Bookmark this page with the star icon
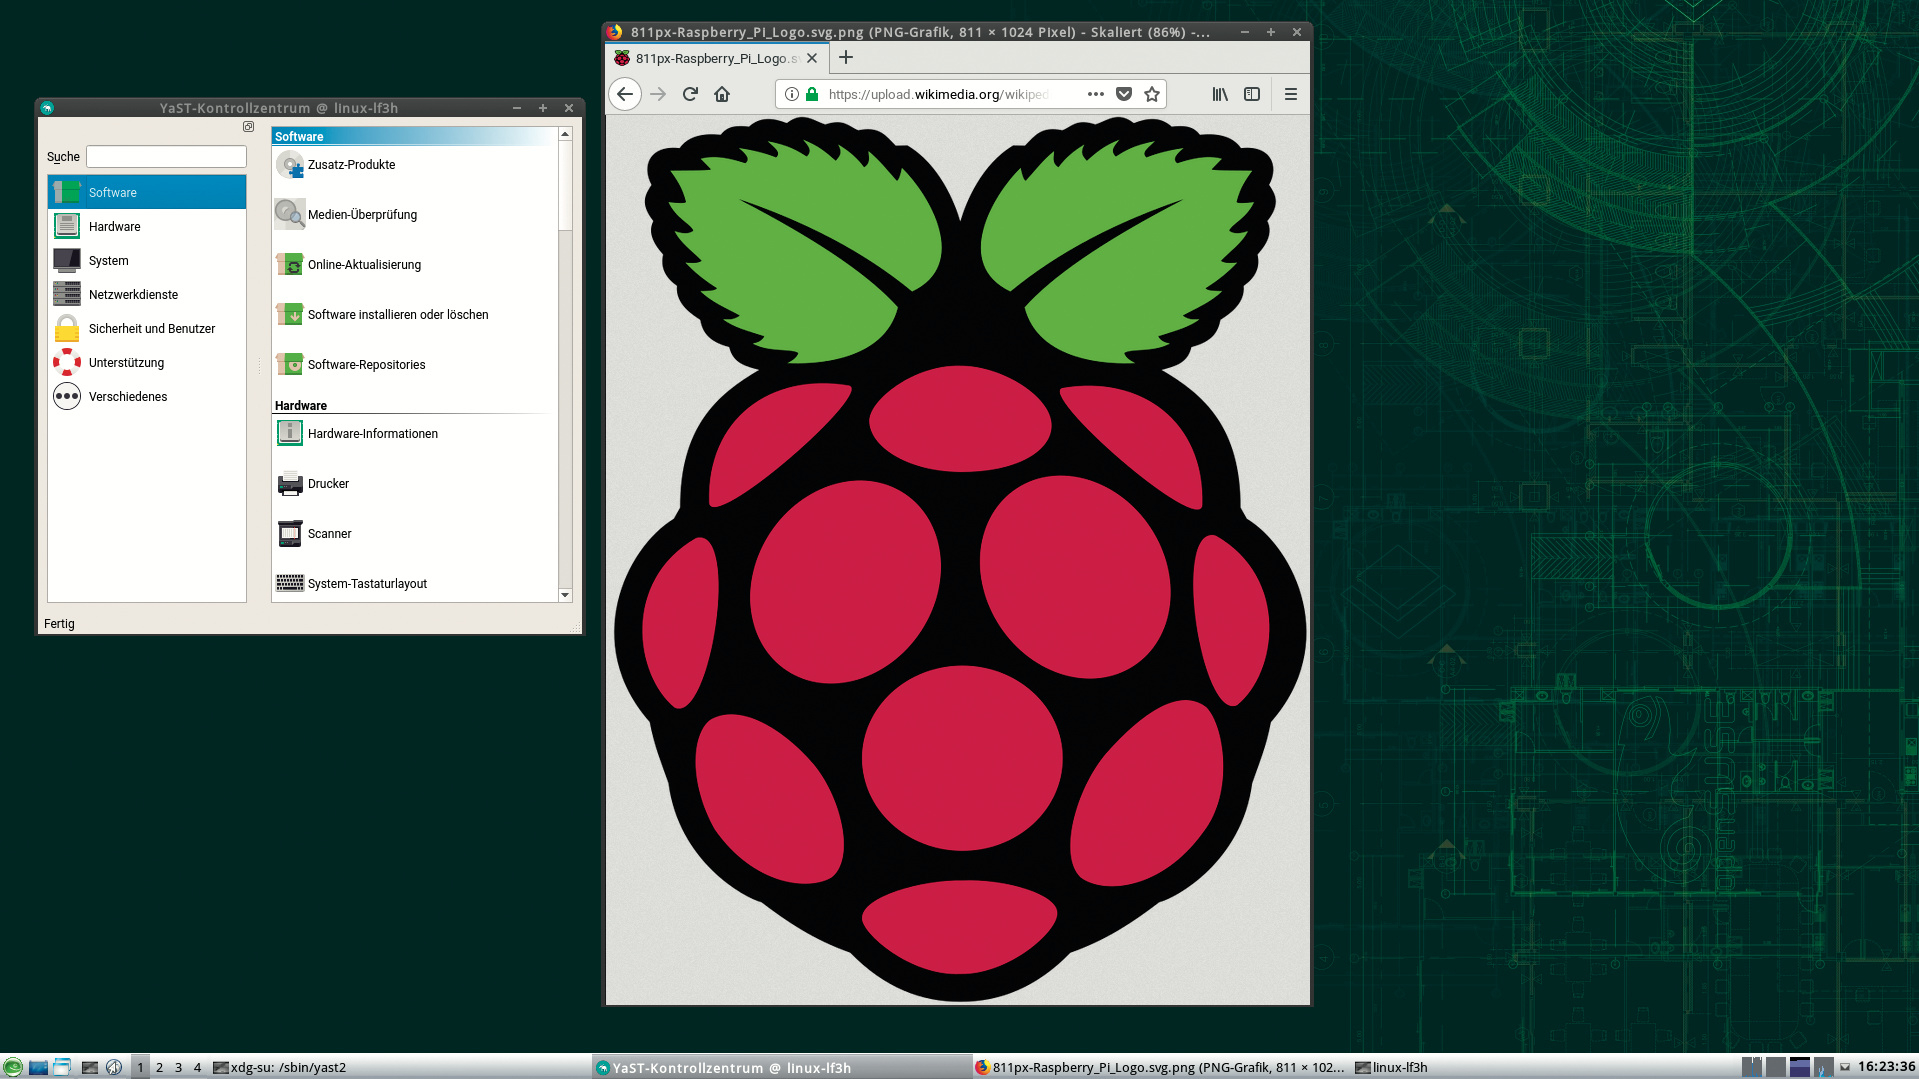Image resolution: width=1919 pixels, height=1079 pixels. [1152, 94]
